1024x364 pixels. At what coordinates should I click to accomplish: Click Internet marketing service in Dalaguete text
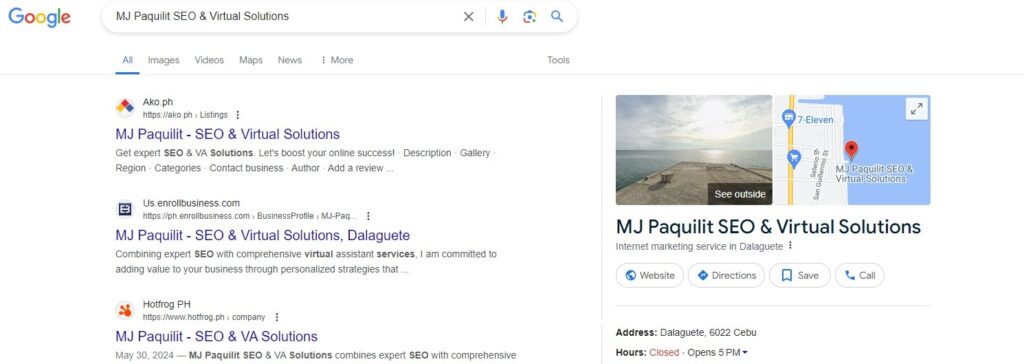pos(699,246)
